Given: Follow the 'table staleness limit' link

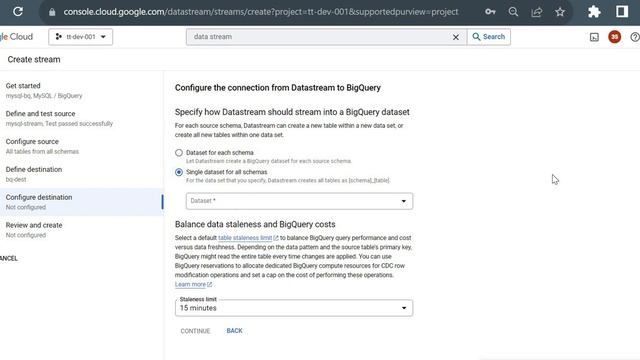Looking at the screenshot, I should (245, 238).
